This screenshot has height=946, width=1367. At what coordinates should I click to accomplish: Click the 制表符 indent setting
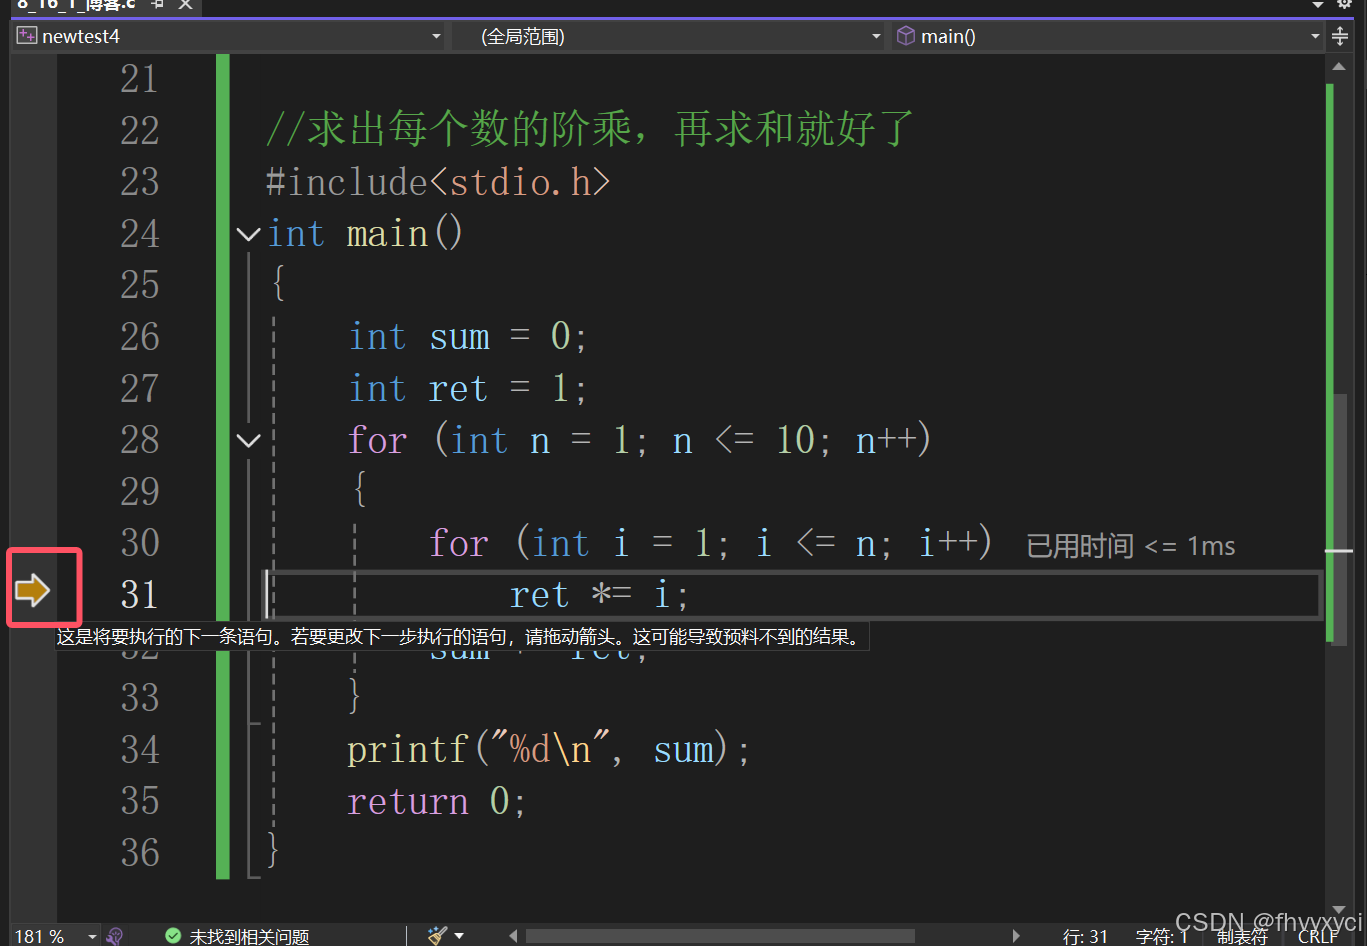point(1242,937)
